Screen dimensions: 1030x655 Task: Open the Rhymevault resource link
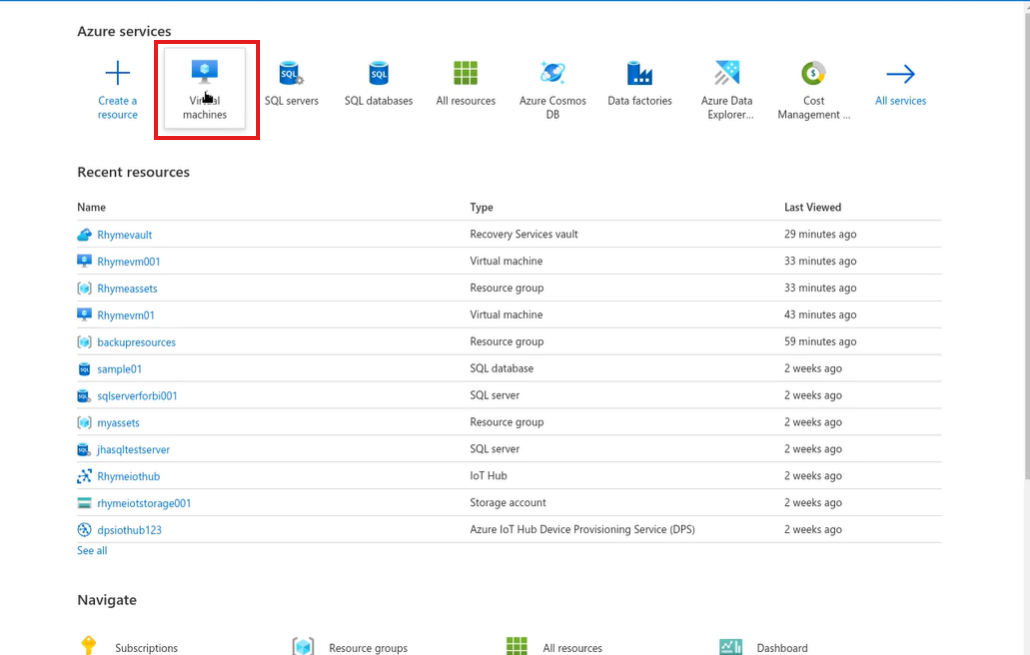124,235
